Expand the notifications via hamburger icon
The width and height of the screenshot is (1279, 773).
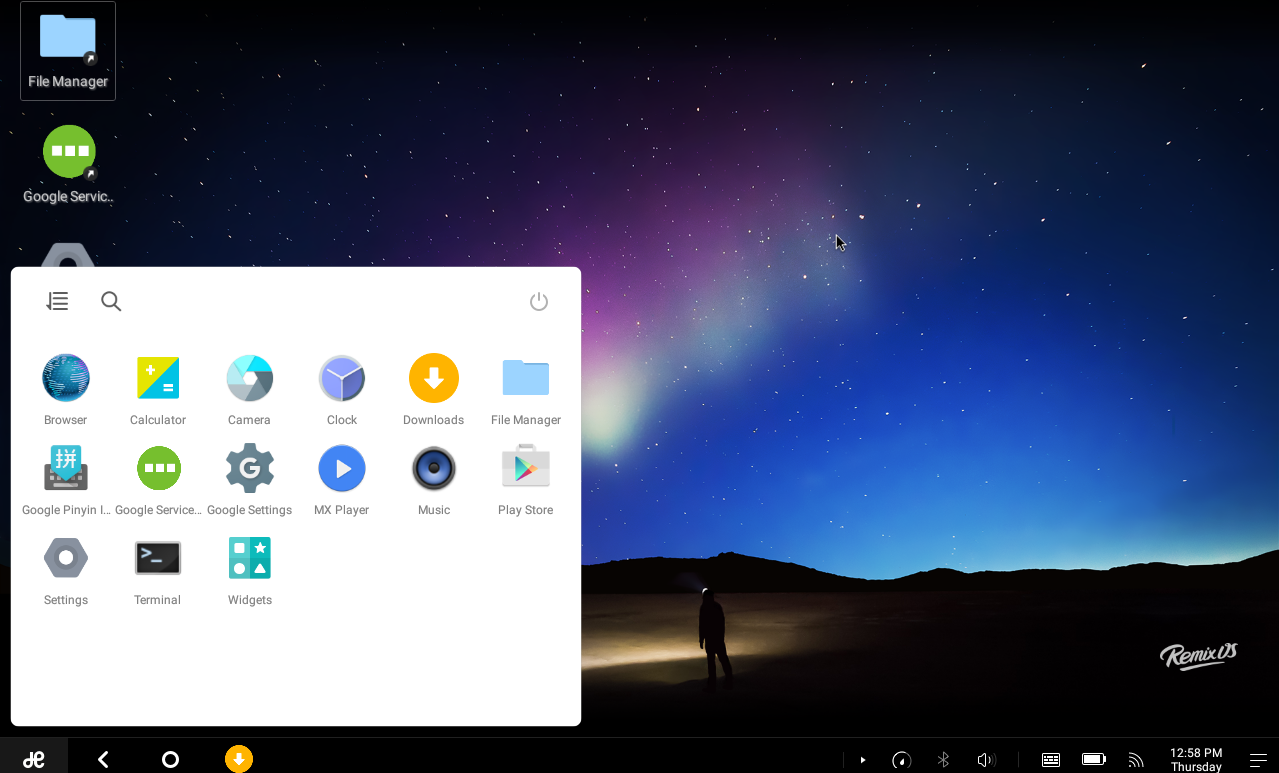point(1256,759)
